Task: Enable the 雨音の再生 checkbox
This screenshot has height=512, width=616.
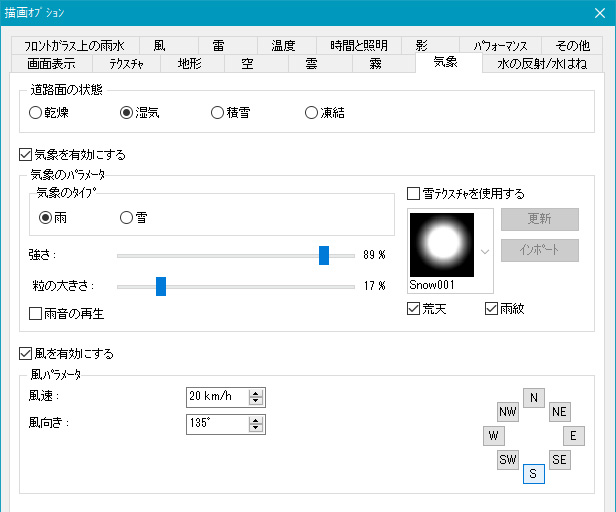Action: click(x=37, y=314)
